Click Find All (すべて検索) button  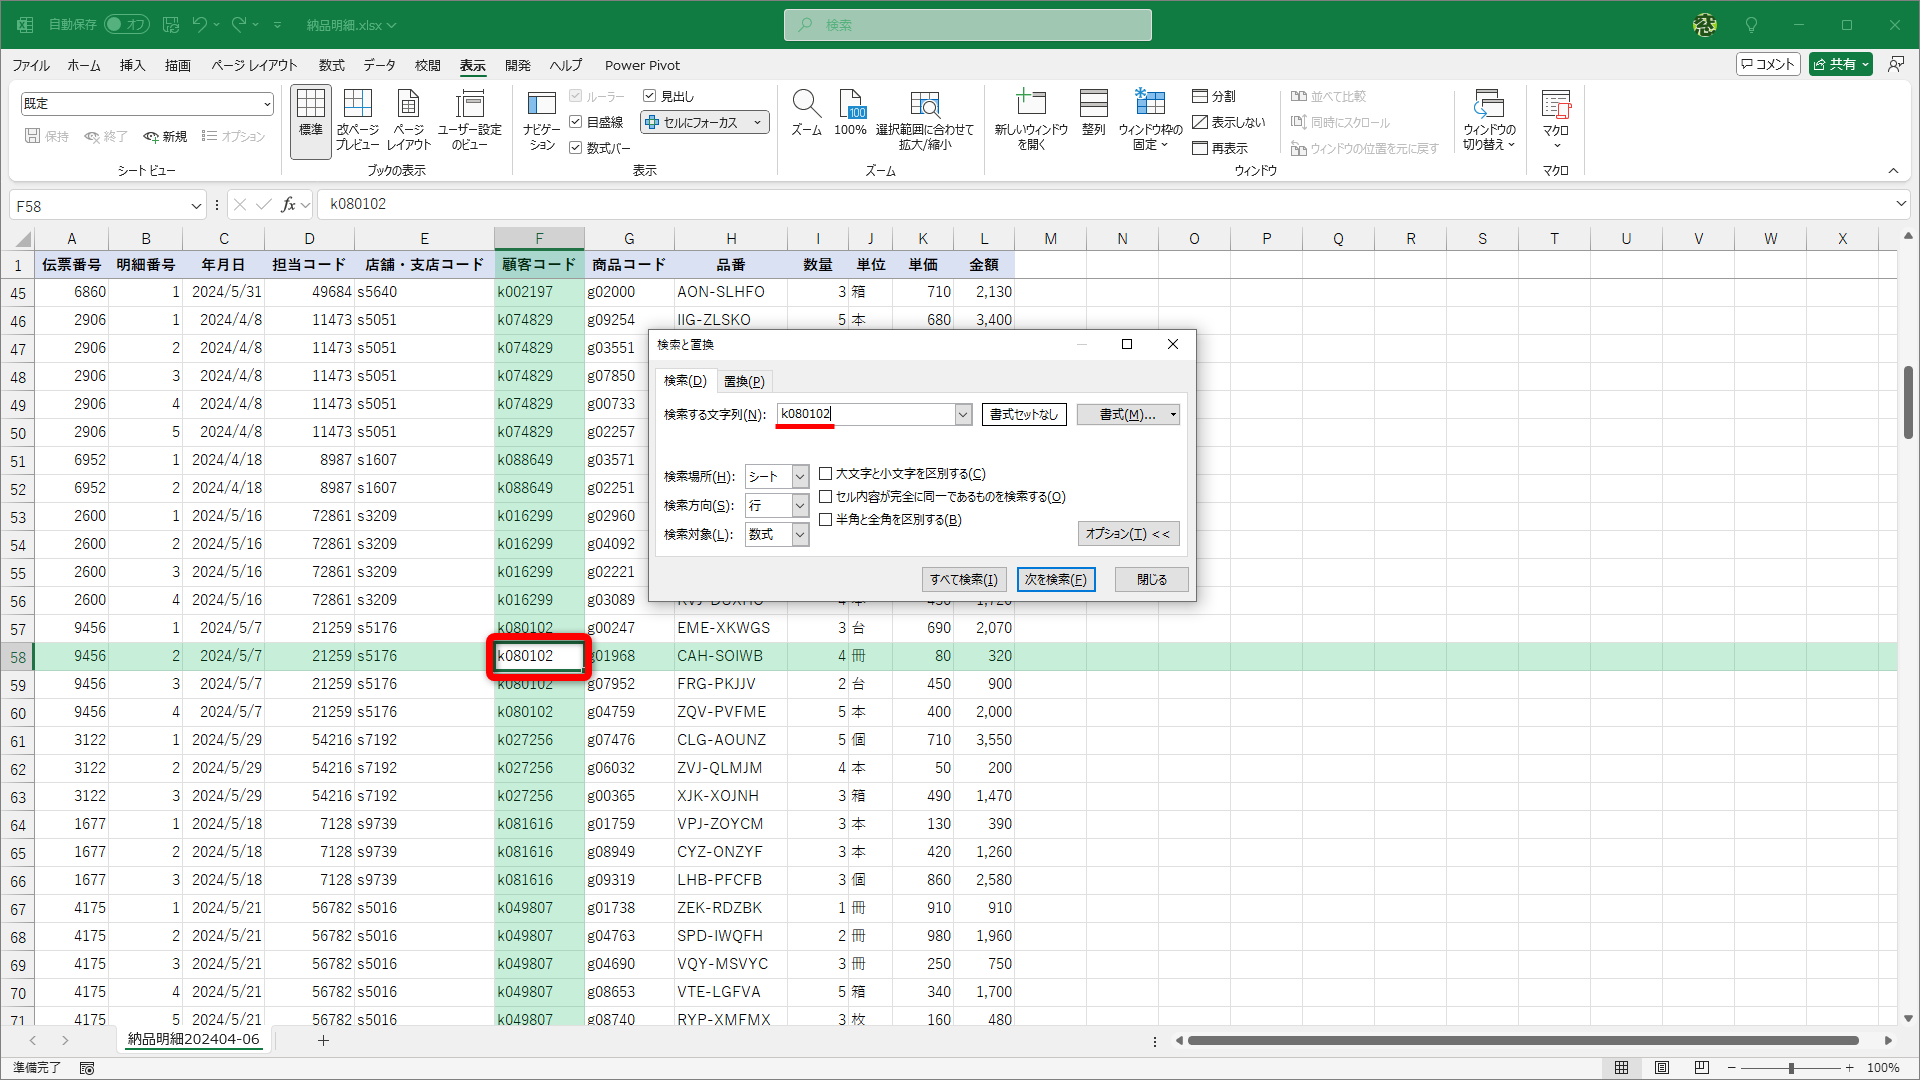pyautogui.click(x=963, y=579)
